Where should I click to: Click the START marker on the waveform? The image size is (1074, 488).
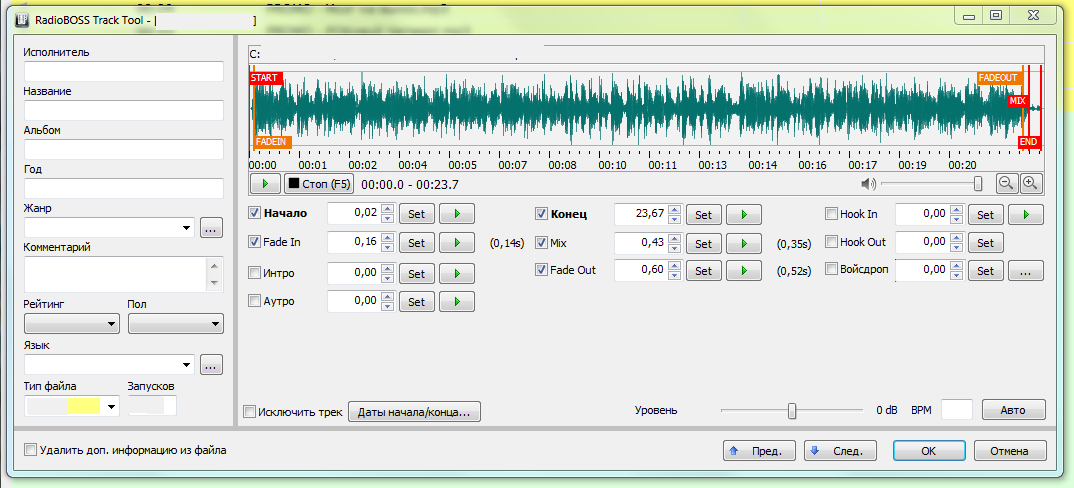coord(264,78)
